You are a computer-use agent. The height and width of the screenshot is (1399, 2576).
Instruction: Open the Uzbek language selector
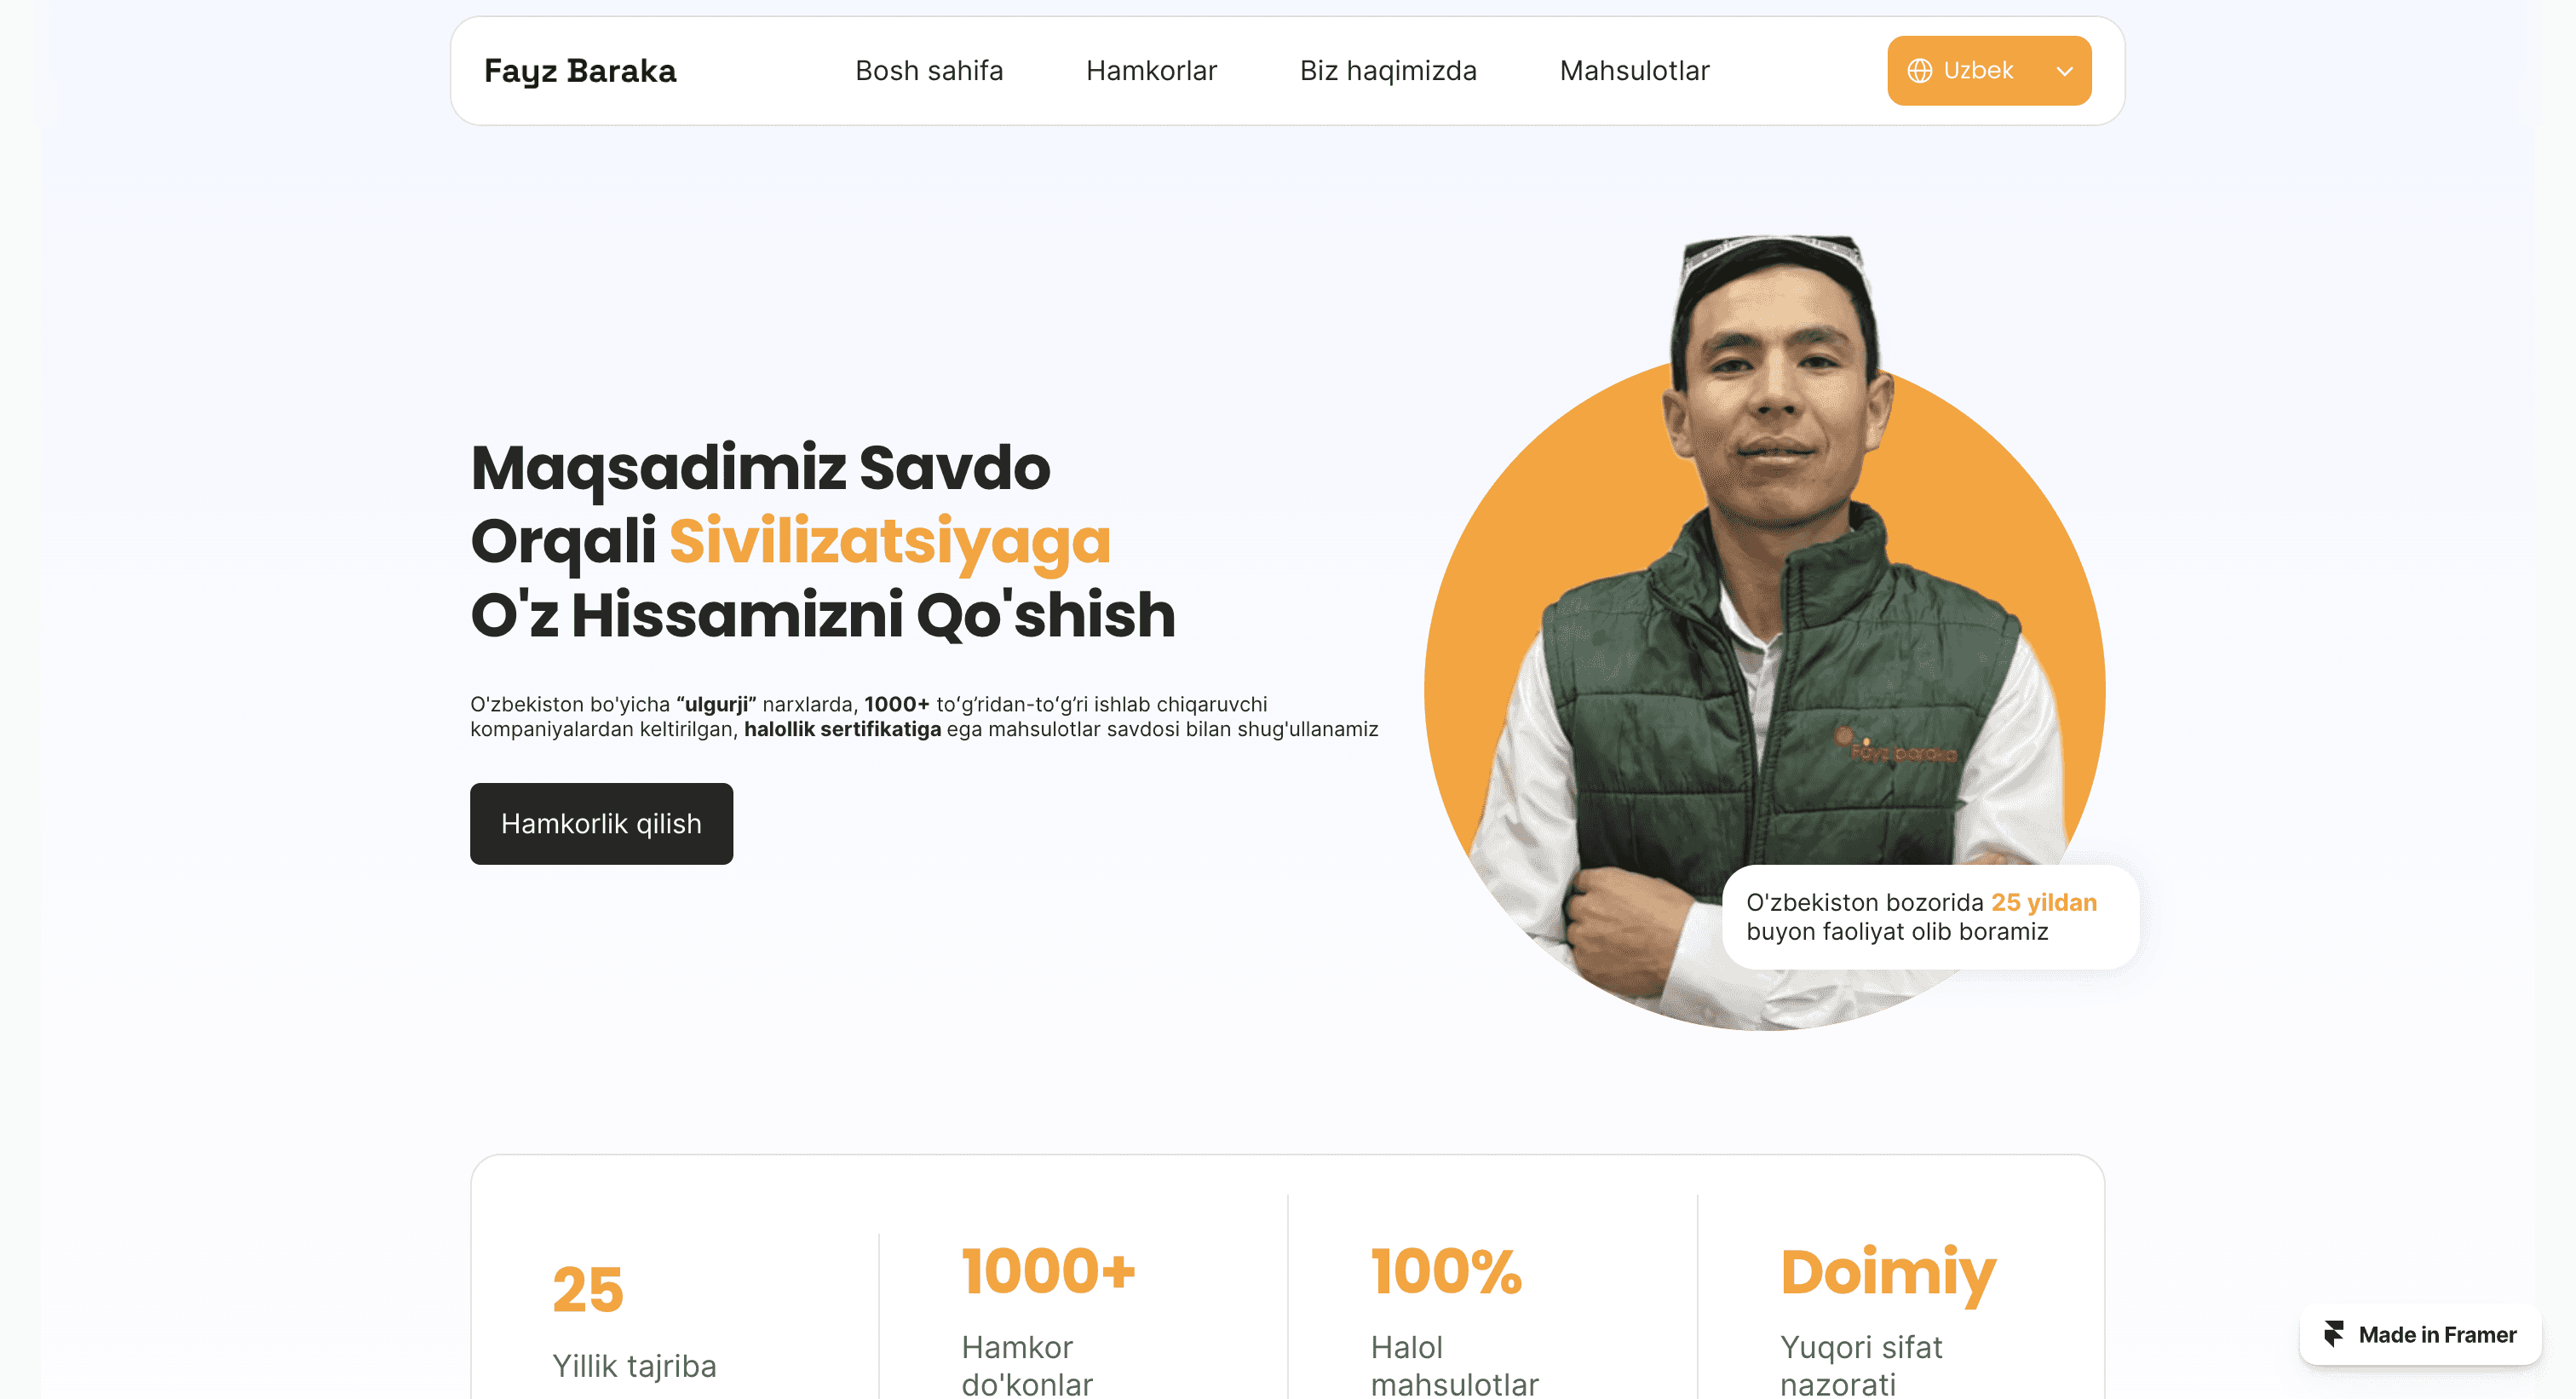tap(1988, 71)
